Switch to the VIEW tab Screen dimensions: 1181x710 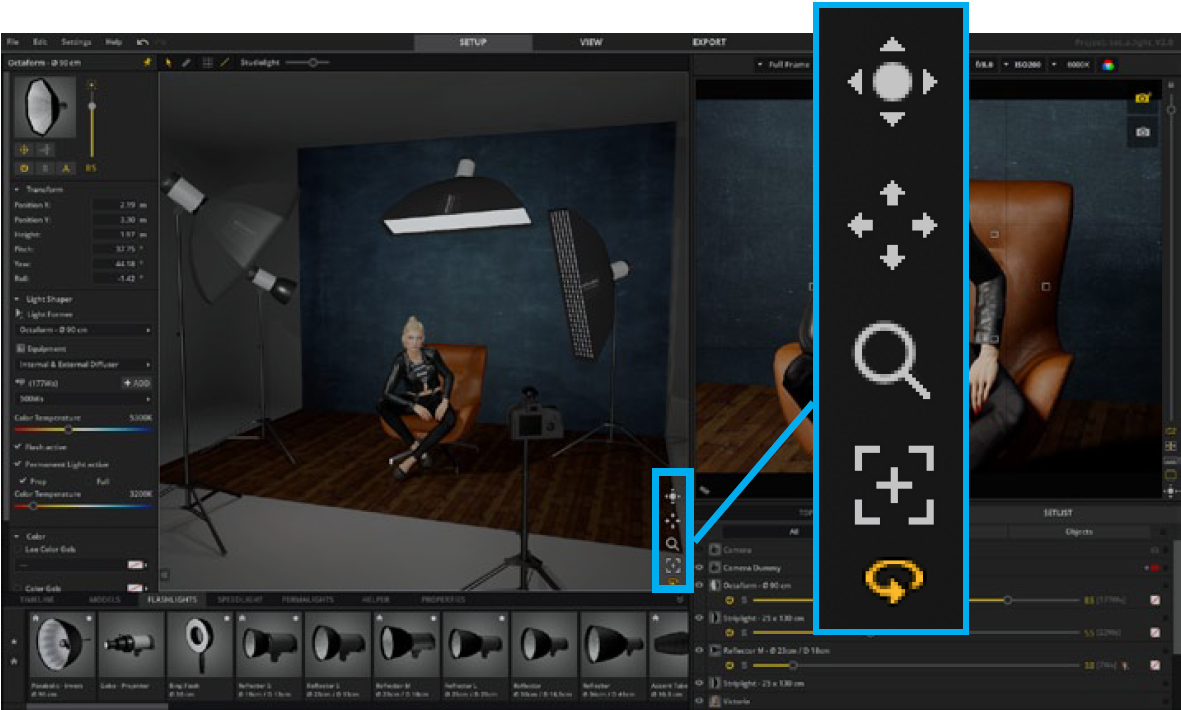[591, 42]
